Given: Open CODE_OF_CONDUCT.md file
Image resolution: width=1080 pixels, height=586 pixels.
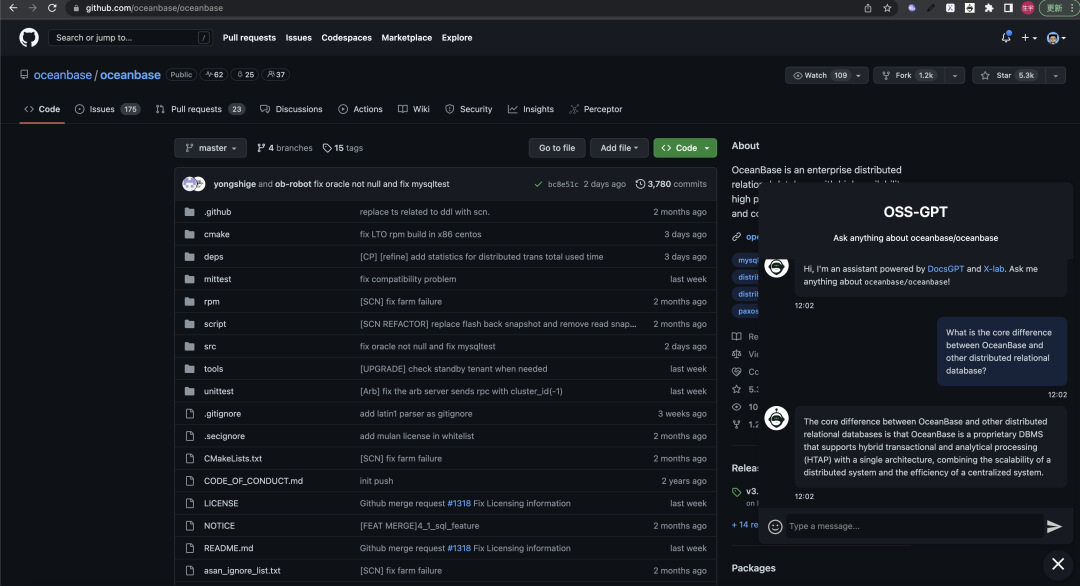Looking at the screenshot, I should coord(253,481).
